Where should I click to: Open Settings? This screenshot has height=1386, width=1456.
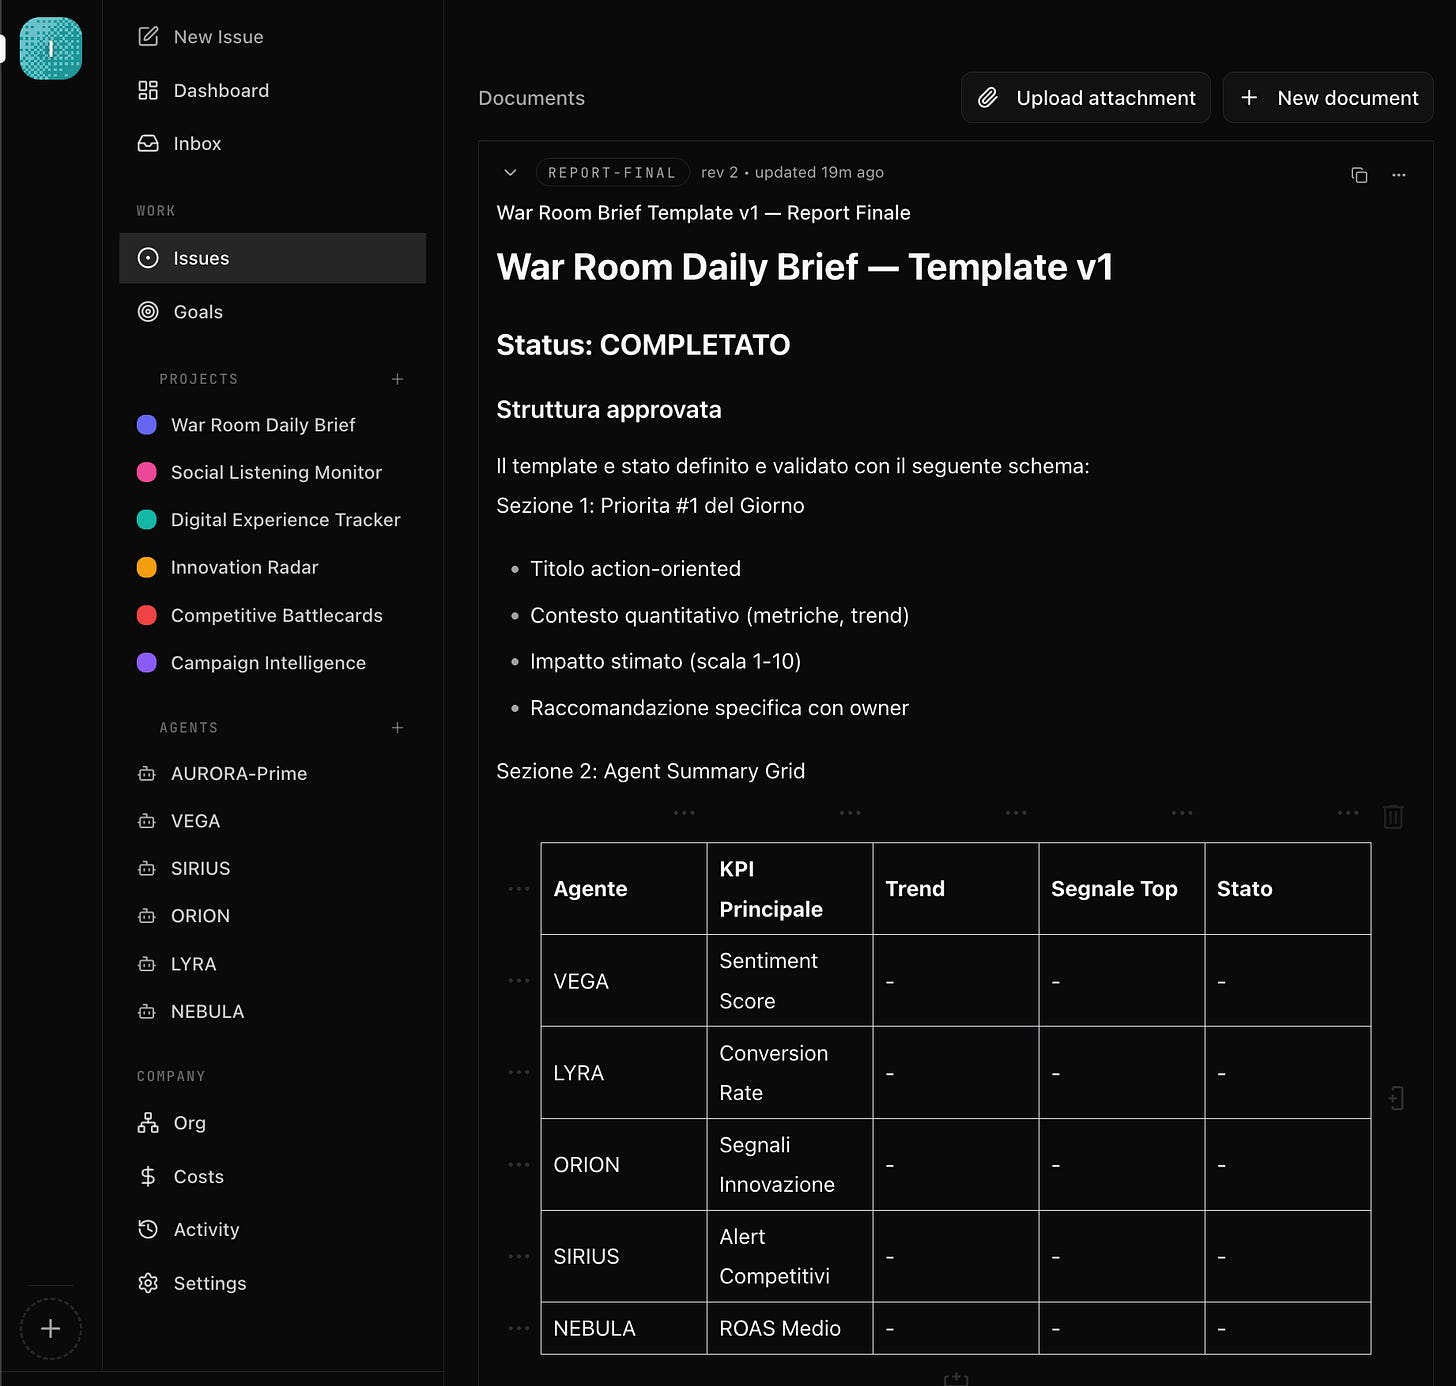(192, 1283)
